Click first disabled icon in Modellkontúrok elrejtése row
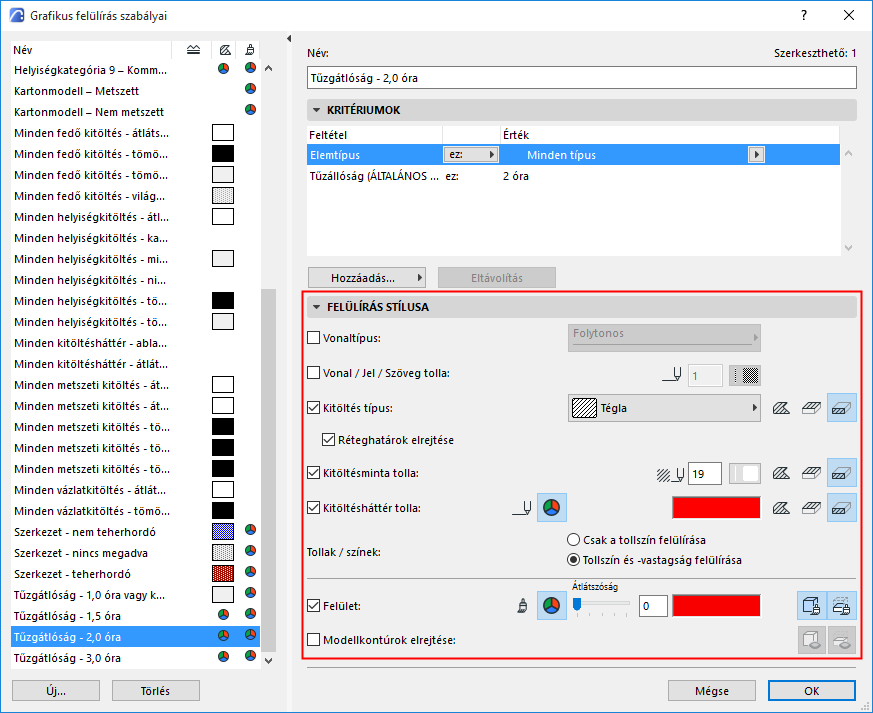The width and height of the screenshot is (873, 713). [x=812, y=640]
